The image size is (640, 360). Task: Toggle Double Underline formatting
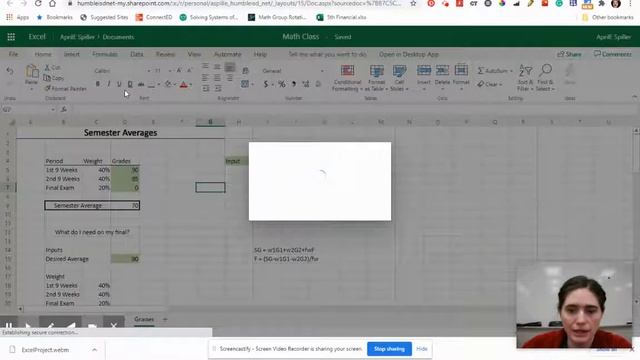(130, 84)
